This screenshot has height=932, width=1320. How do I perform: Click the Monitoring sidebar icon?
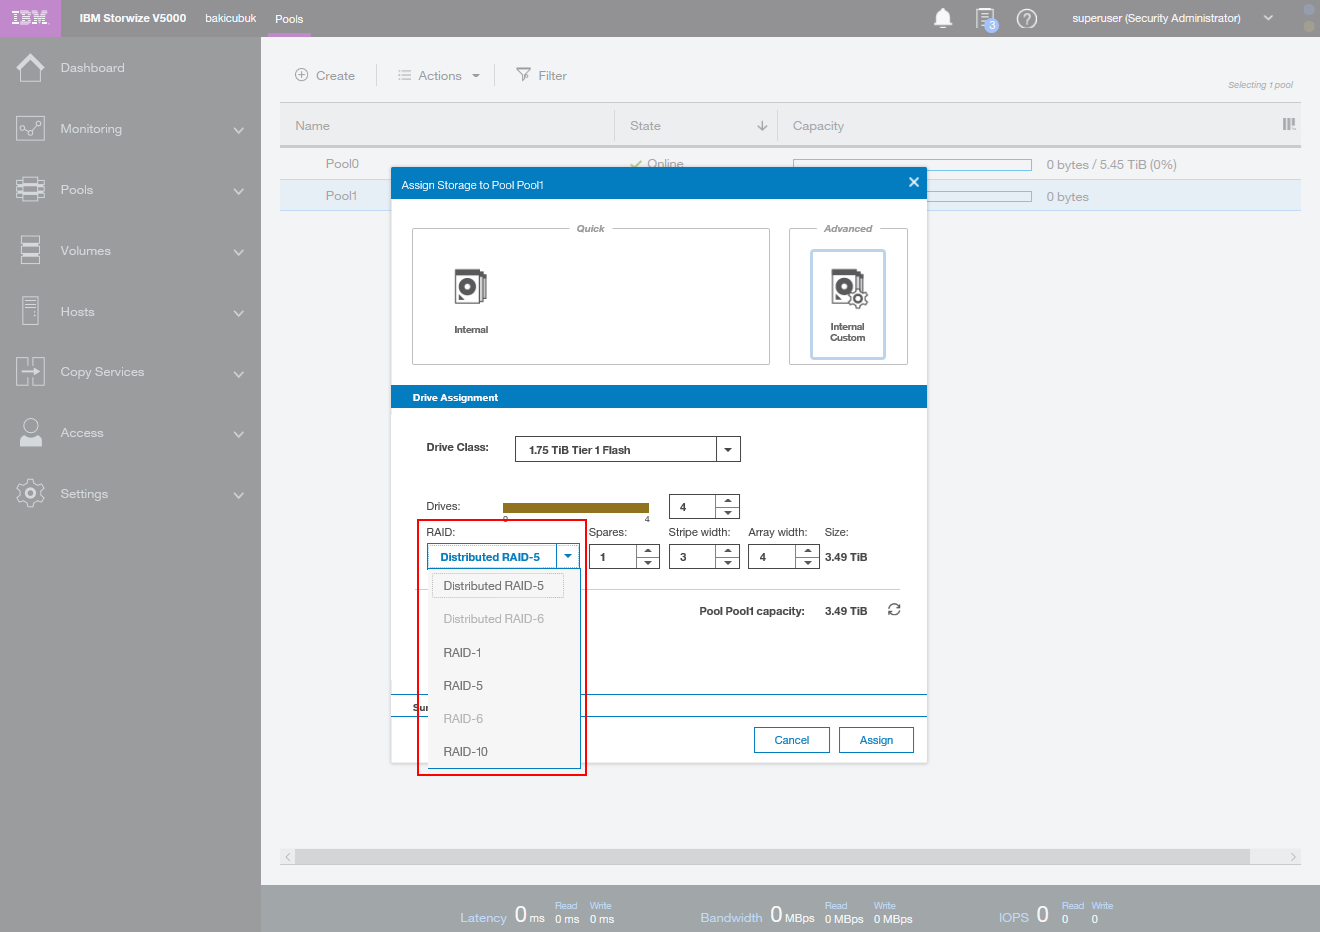click(30, 129)
